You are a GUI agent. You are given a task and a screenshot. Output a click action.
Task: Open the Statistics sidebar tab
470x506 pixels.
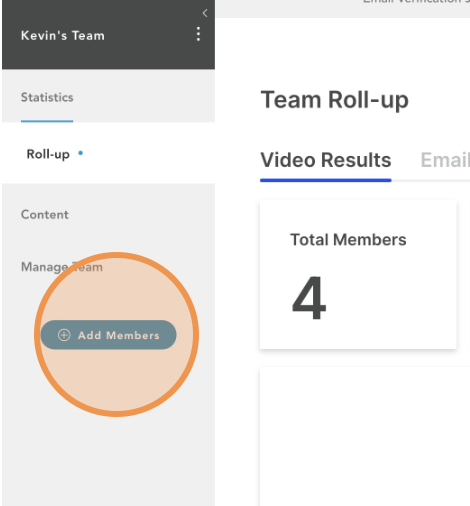47,97
